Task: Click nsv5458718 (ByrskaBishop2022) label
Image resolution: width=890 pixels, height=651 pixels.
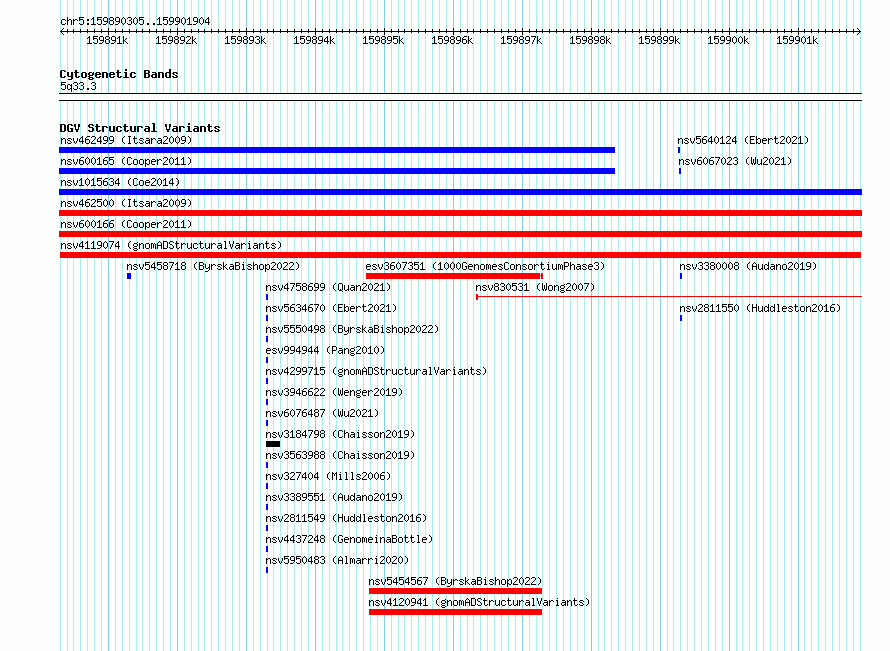Action: pyautogui.click(x=213, y=266)
